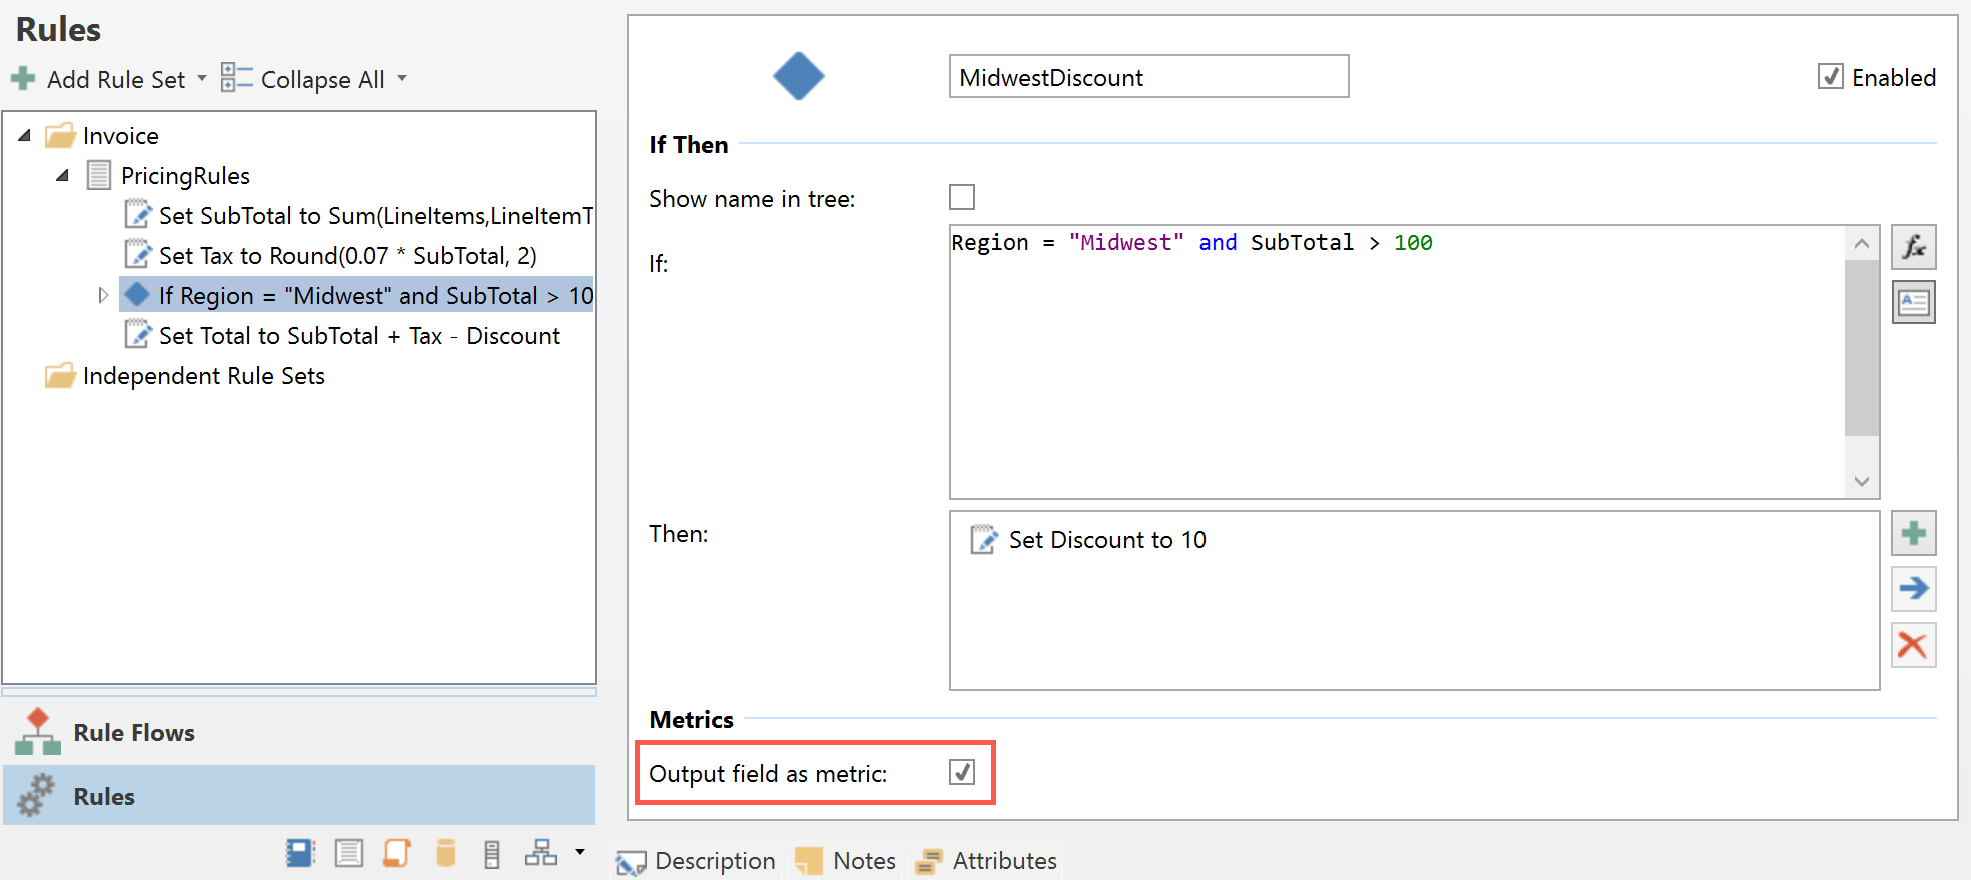The height and width of the screenshot is (880, 1971).
Task: Open the Rule Flows navigation section
Action: tap(133, 733)
